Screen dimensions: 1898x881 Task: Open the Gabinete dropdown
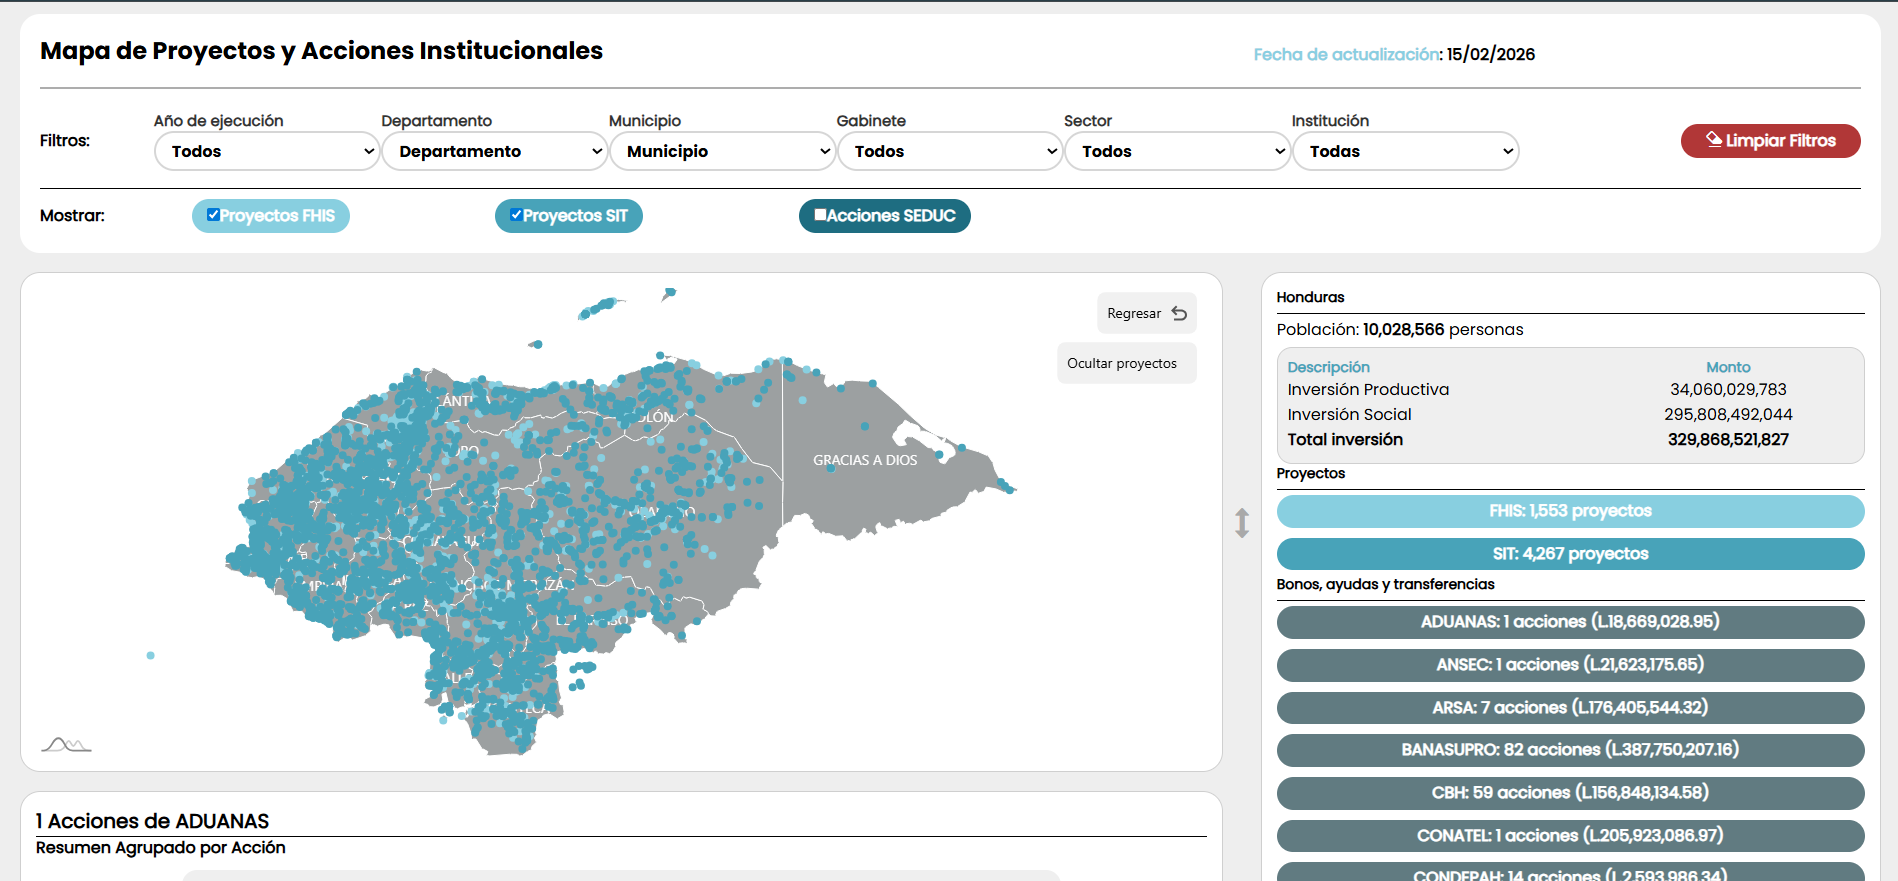(950, 151)
